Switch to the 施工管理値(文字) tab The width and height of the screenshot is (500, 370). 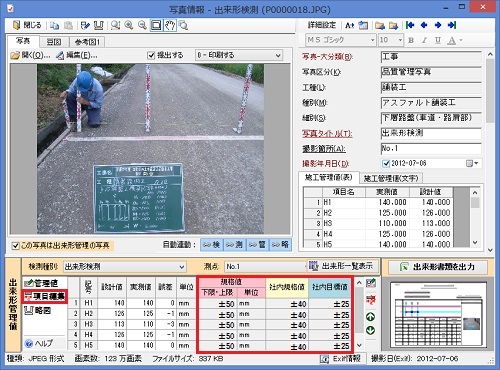pos(391,178)
